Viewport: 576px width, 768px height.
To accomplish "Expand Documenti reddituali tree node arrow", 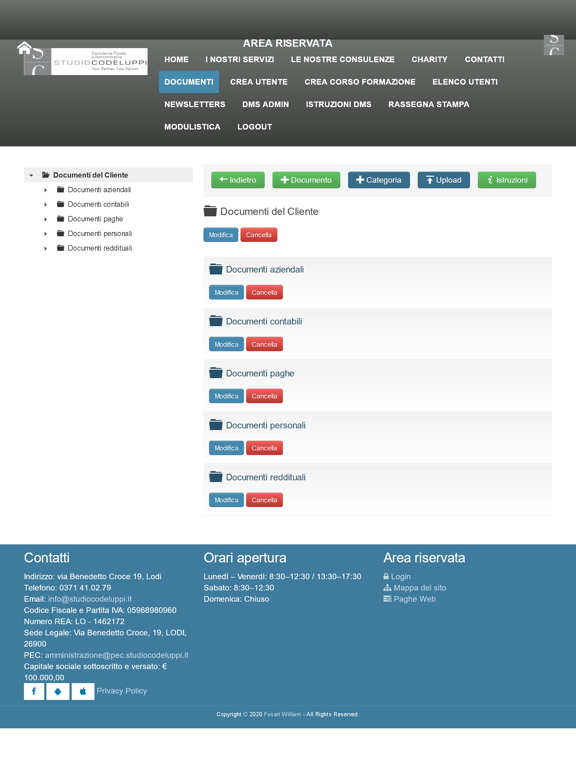I will pos(46,249).
